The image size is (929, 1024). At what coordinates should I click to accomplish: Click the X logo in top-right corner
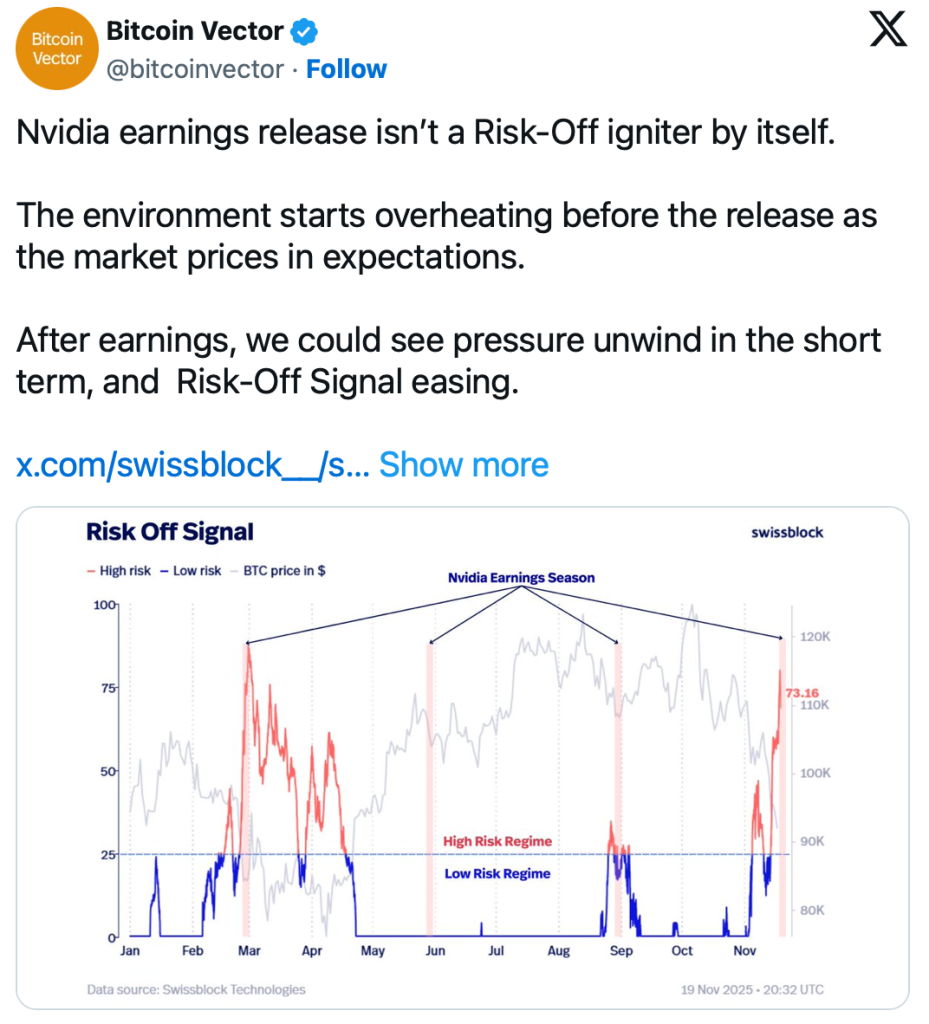[887, 33]
